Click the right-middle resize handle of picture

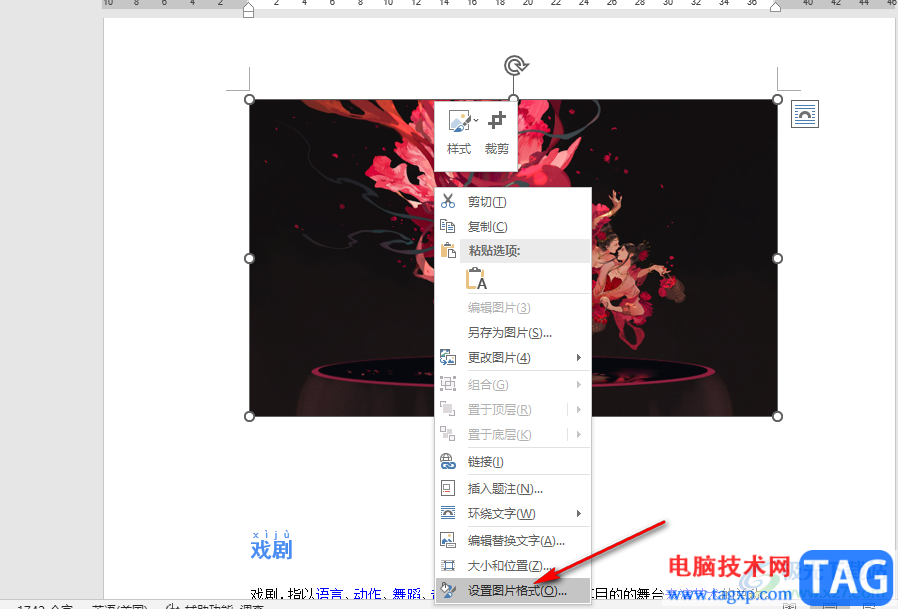[x=777, y=258]
